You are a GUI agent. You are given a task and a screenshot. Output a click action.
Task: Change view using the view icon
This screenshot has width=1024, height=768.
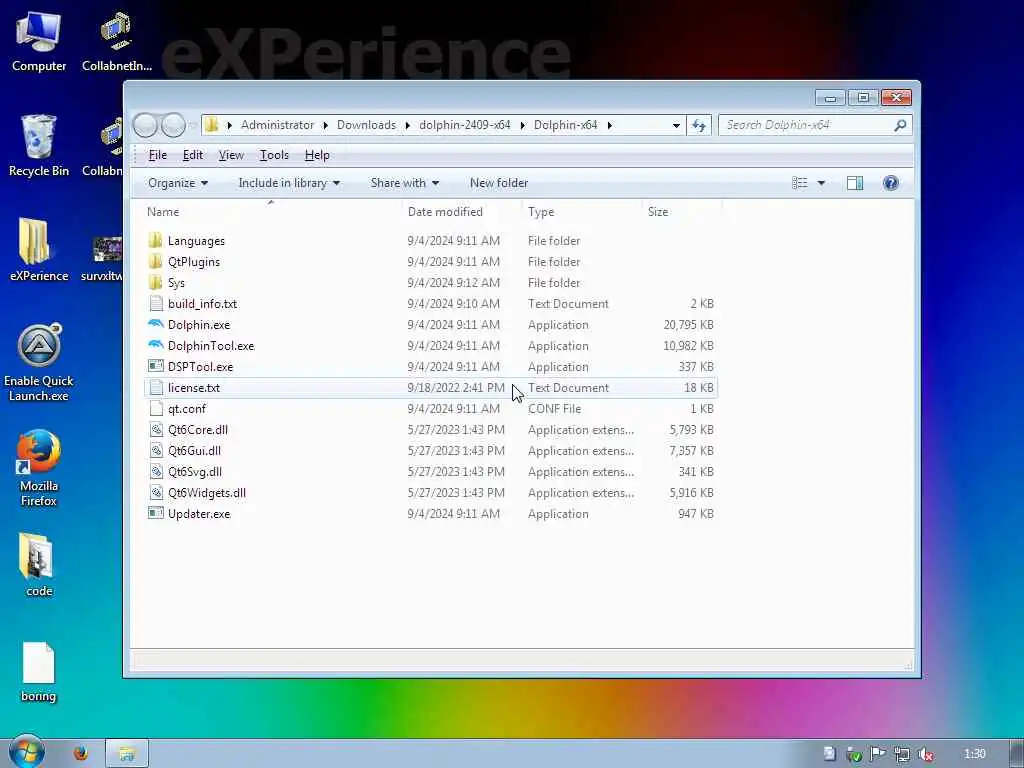799,183
